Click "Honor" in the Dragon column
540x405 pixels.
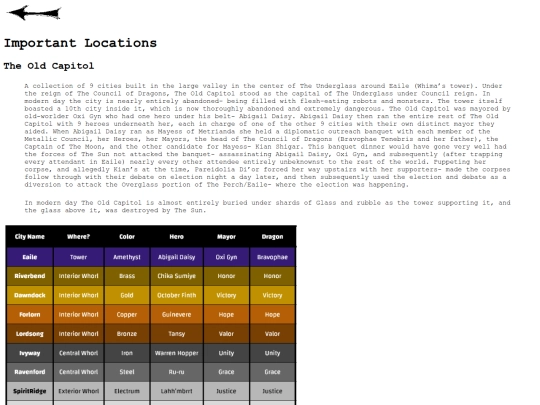coord(272,276)
